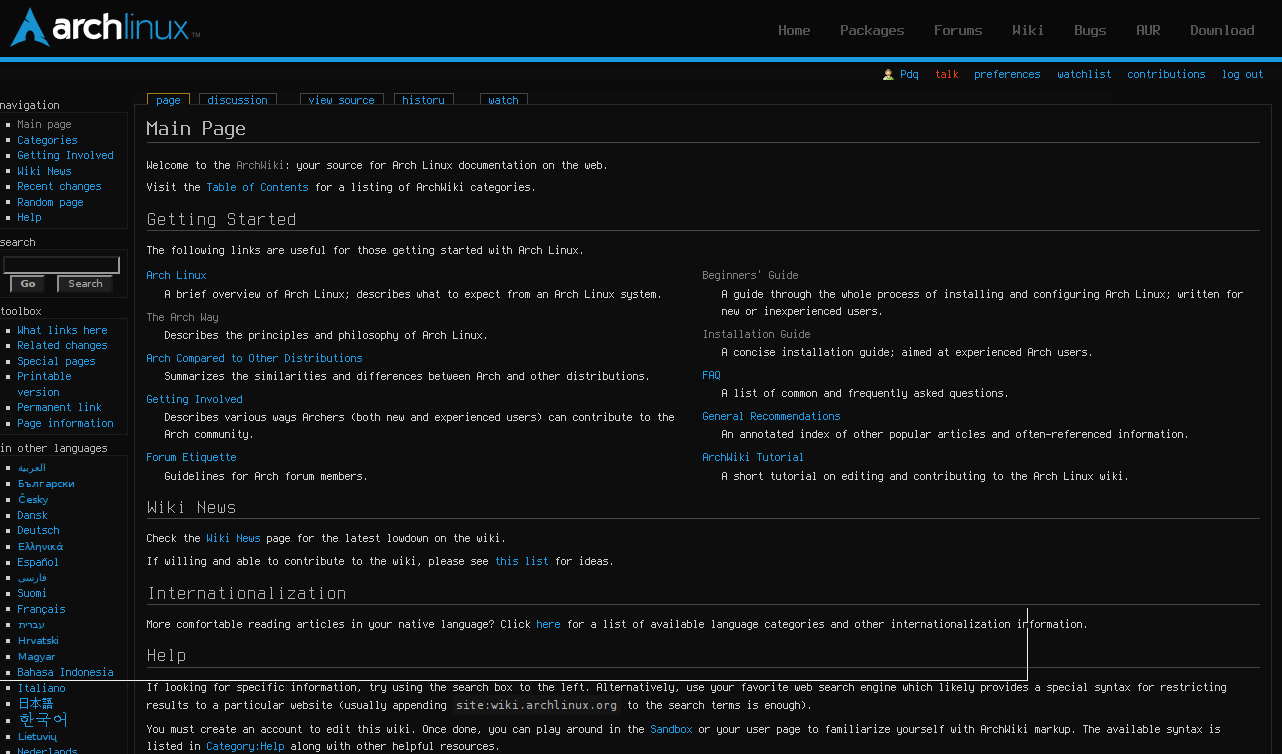
Task: Click the user icon next to Pdq
Action: [x=889, y=74]
